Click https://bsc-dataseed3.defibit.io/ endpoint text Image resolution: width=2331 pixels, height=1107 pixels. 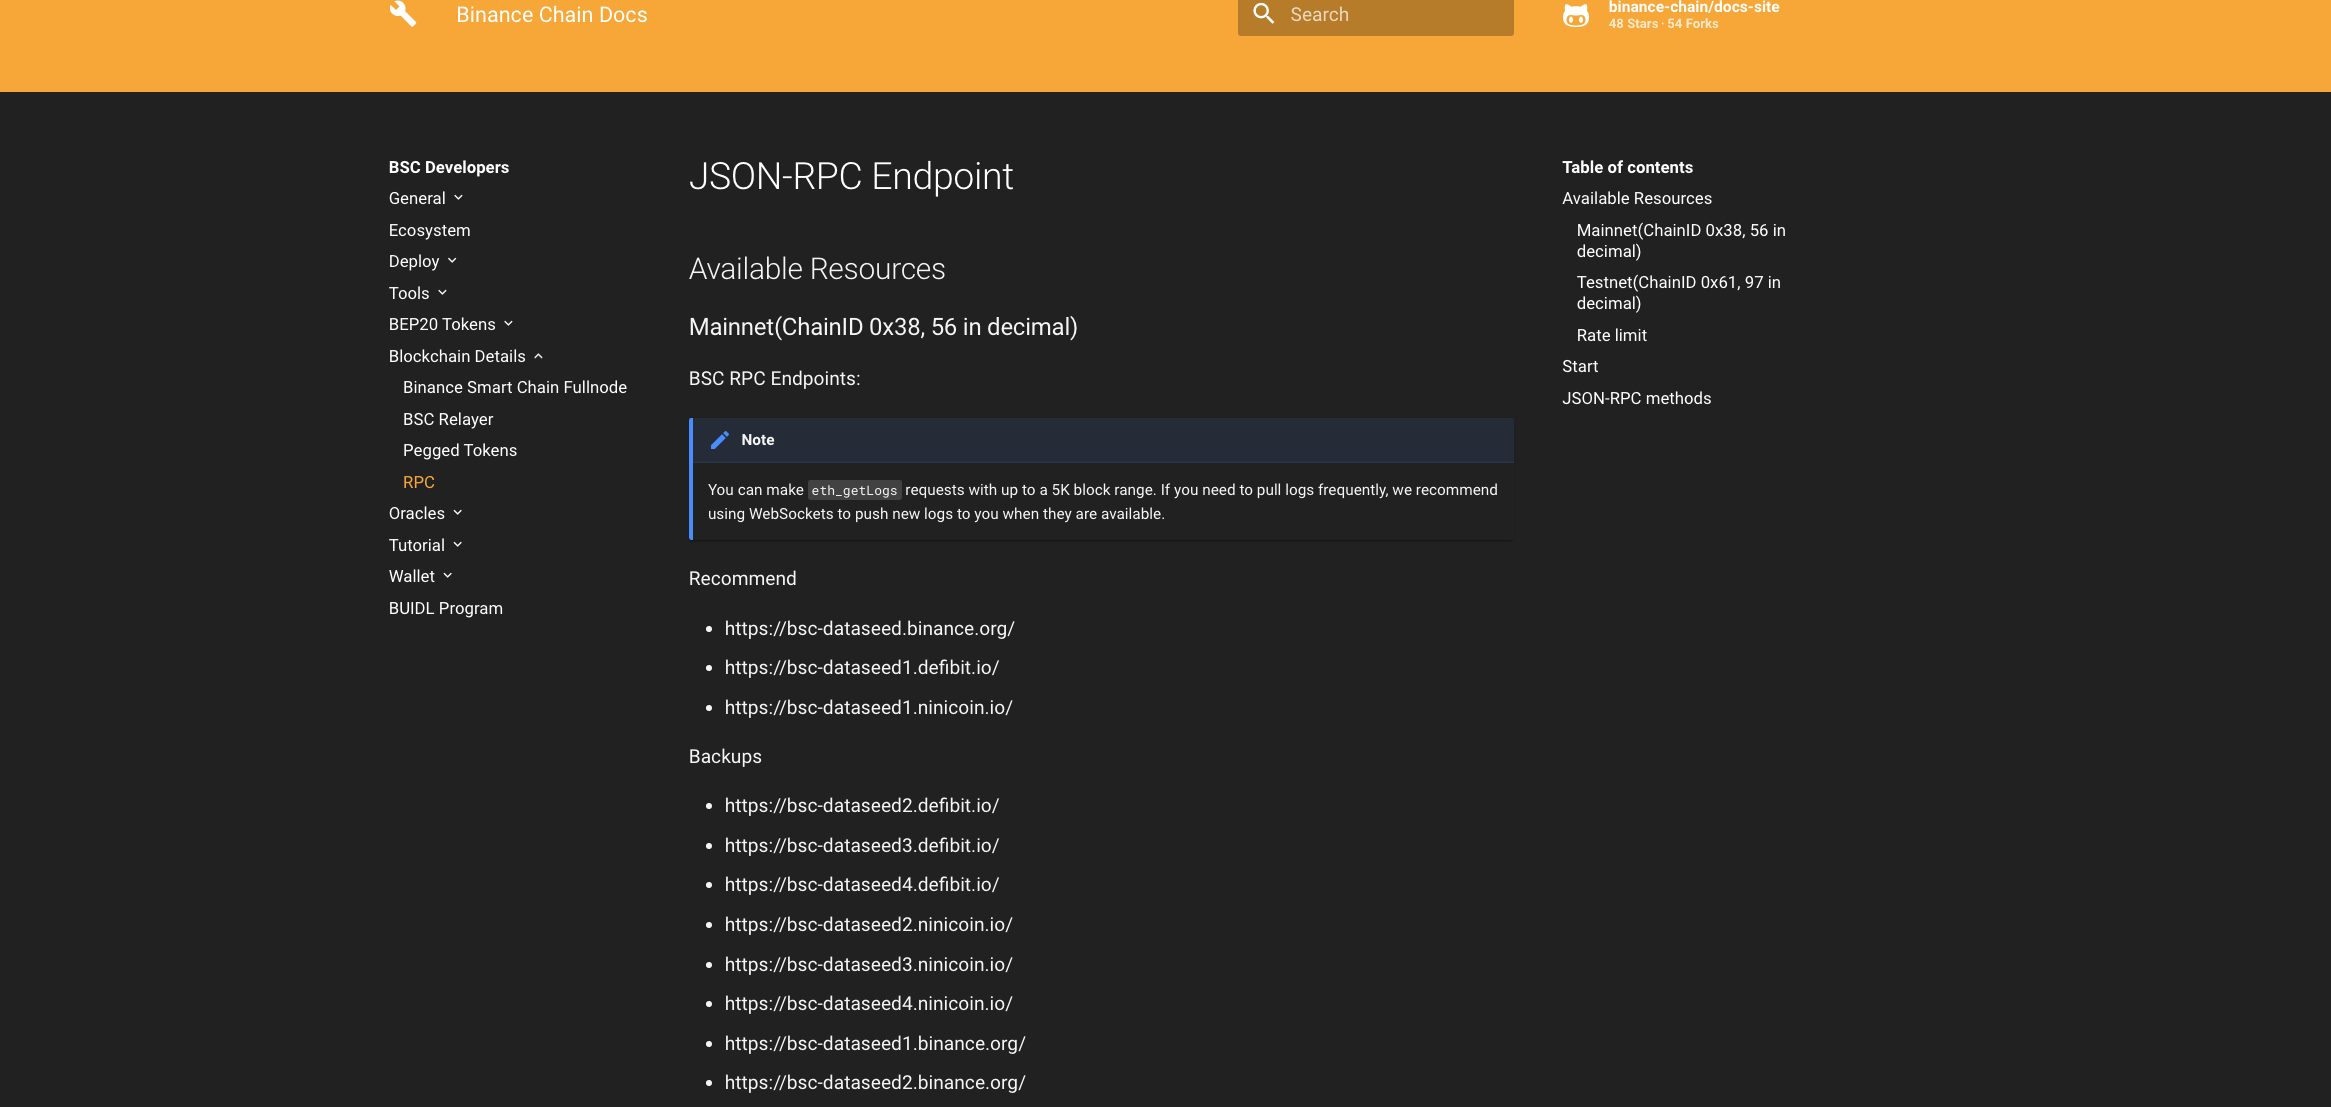tap(862, 845)
